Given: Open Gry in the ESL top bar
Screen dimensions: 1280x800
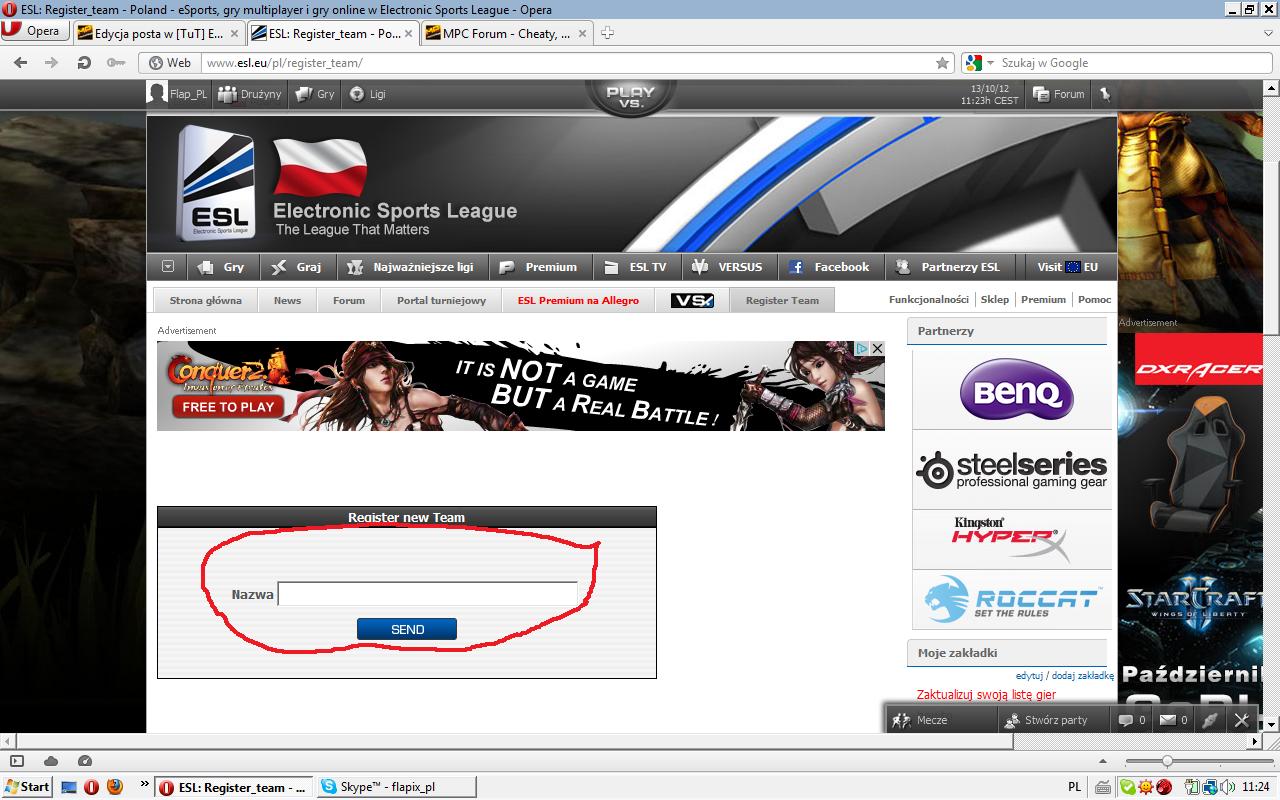Looking at the screenshot, I should point(316,94).
